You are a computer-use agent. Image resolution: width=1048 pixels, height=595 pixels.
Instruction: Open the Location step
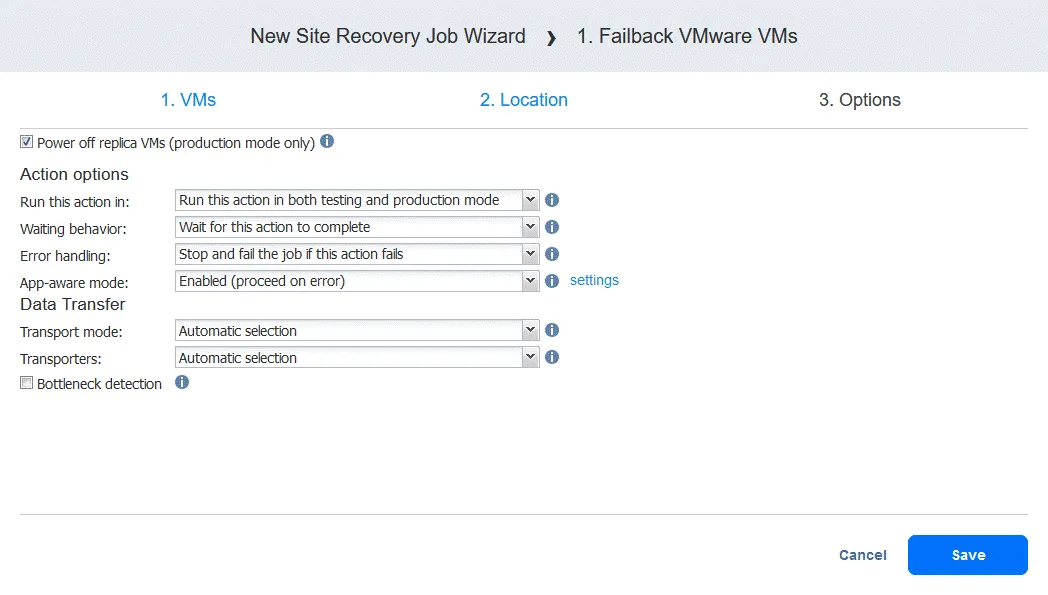(x=523, y=100)
